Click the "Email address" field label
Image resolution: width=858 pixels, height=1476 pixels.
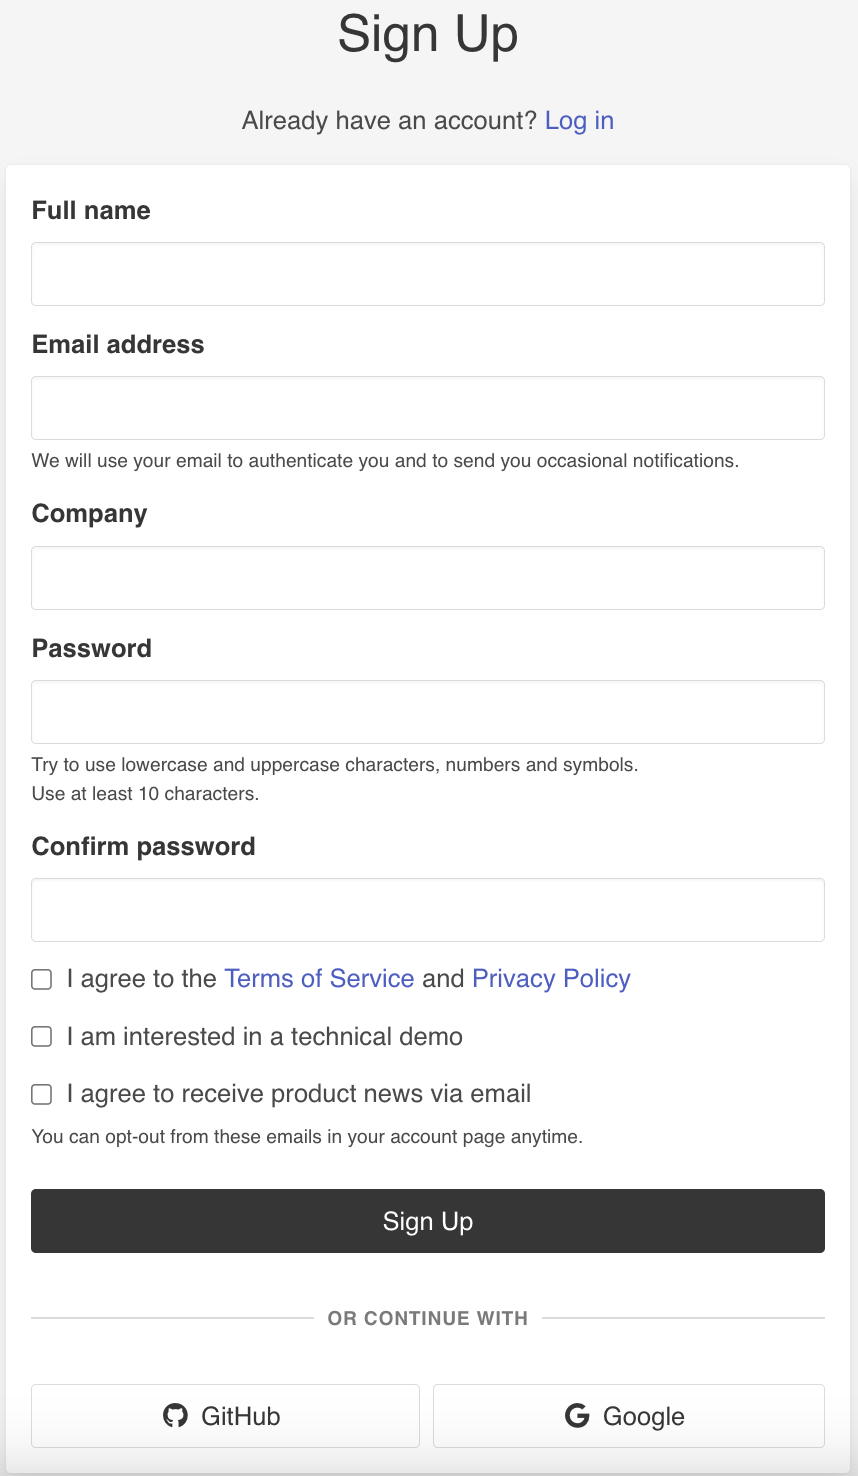click(118, 345)
